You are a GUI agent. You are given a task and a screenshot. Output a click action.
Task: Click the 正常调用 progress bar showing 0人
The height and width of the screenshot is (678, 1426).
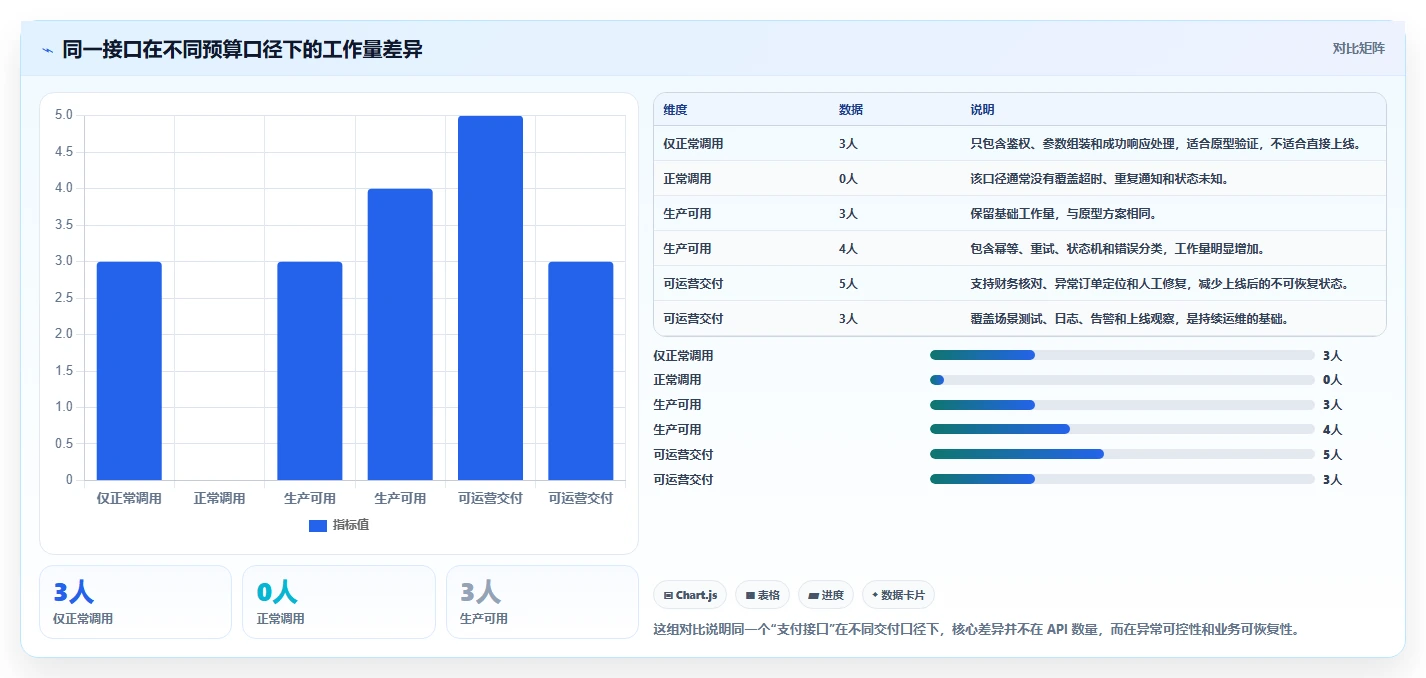1122,380
